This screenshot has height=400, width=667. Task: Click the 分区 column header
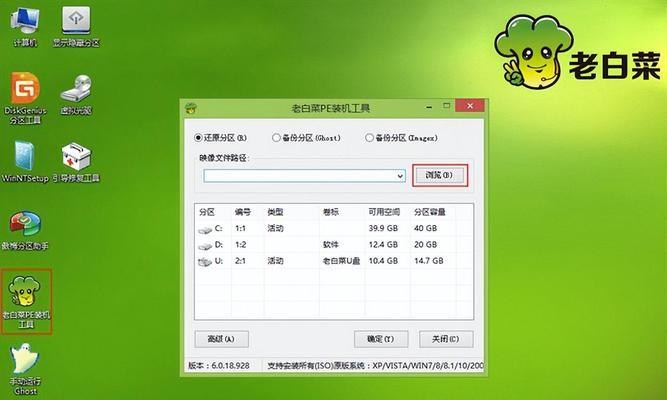[207, 212]
